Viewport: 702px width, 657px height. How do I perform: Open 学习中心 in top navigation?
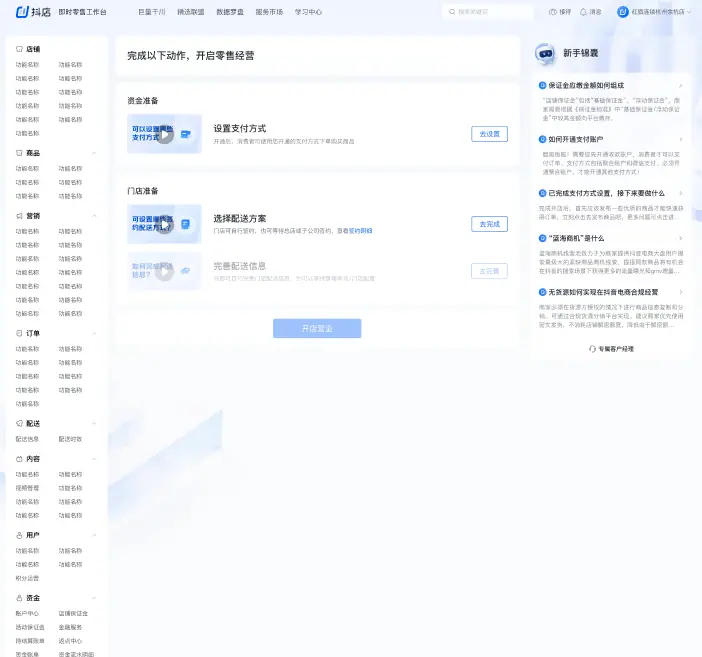(308, 12)
